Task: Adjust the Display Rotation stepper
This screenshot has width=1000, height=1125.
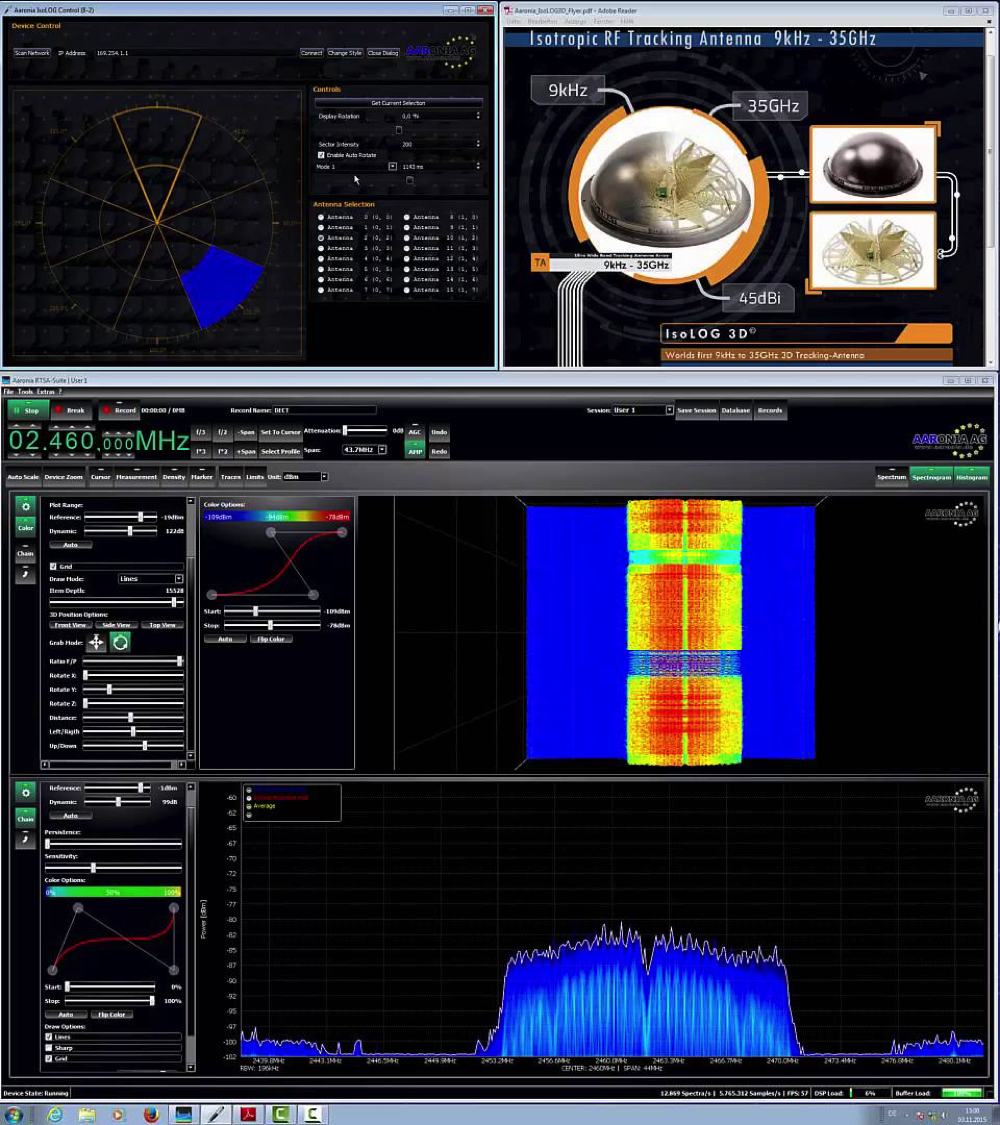Action: (478, 116)
